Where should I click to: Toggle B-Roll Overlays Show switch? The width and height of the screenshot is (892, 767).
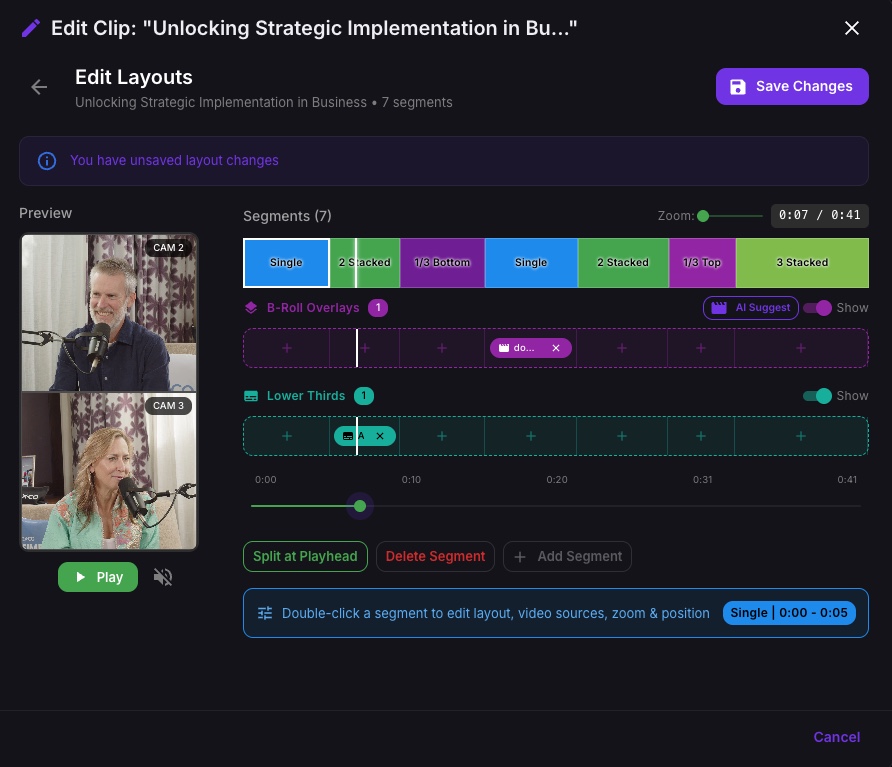point(817,308)
